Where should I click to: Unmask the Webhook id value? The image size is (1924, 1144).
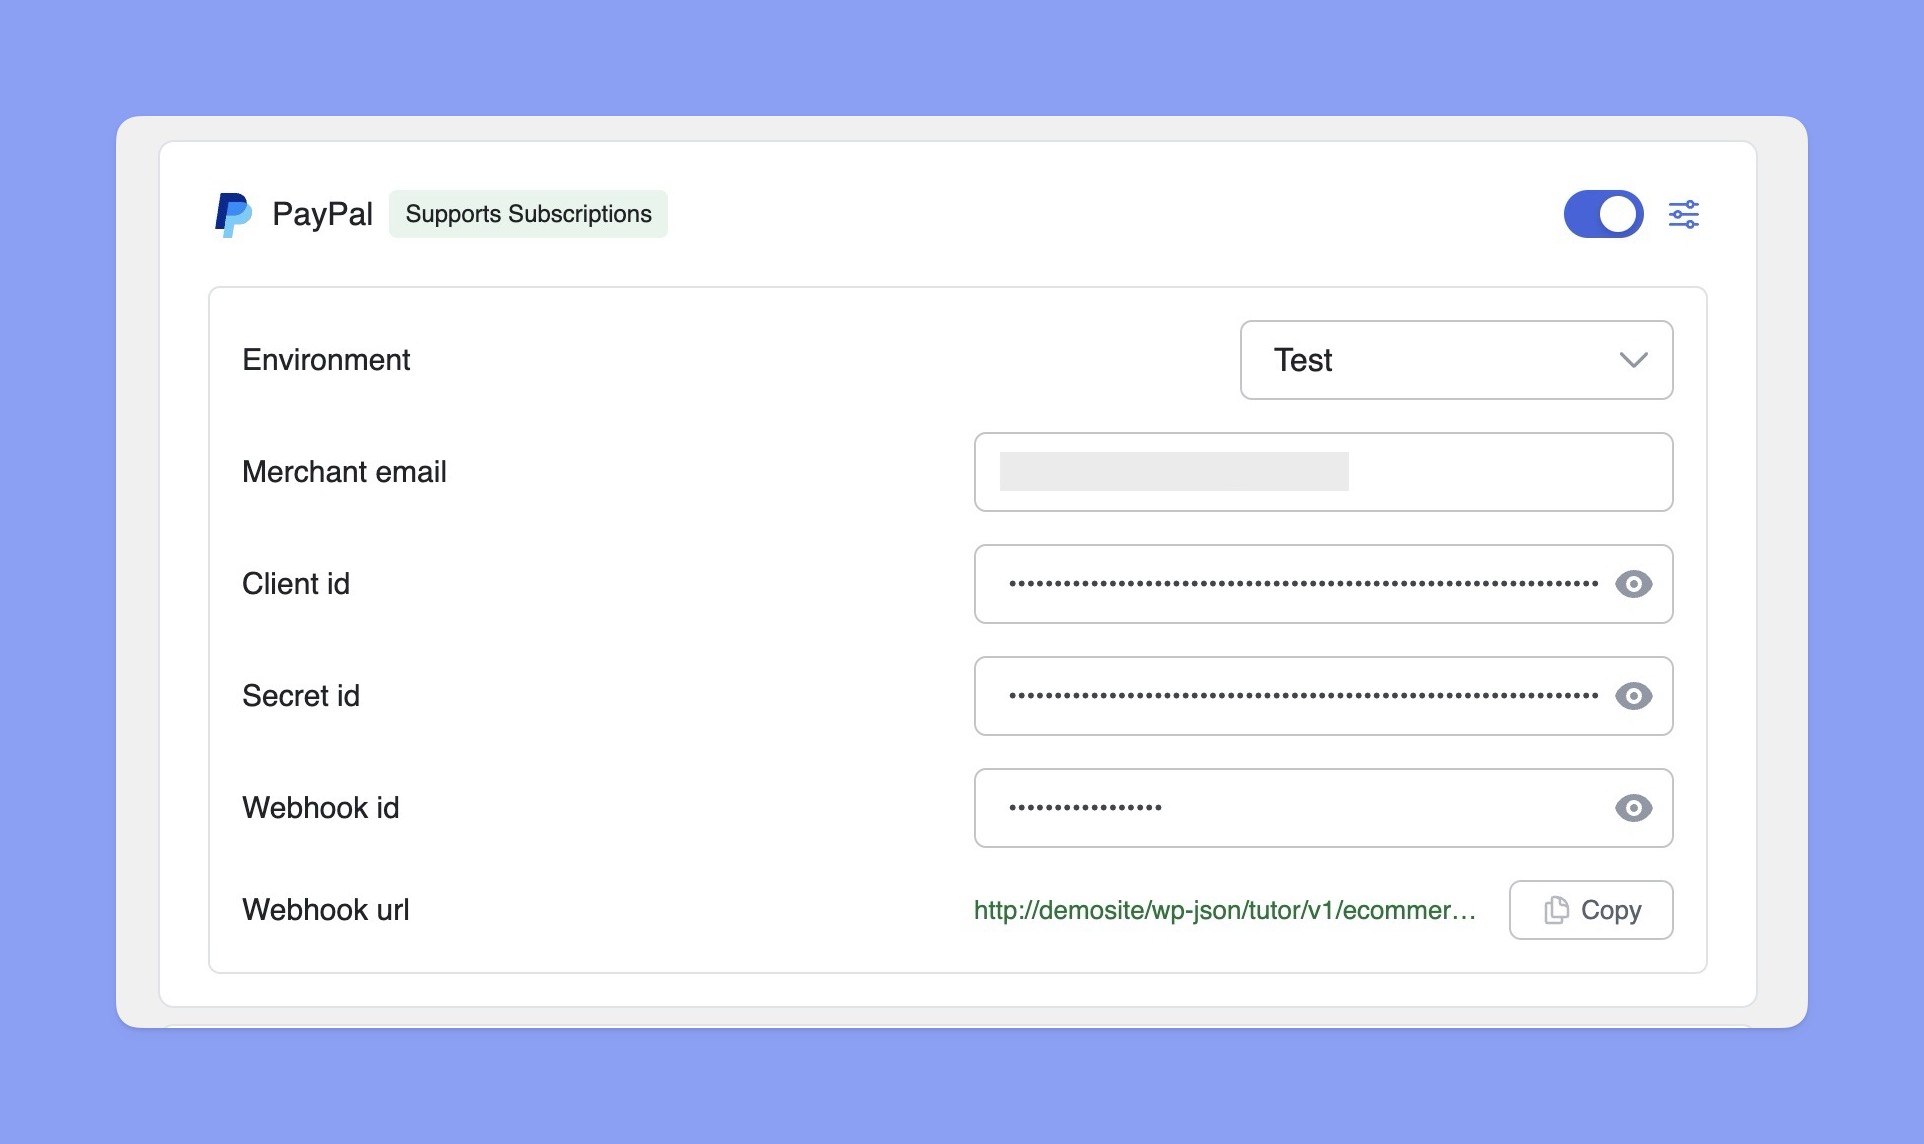(x=1633, y=808)
